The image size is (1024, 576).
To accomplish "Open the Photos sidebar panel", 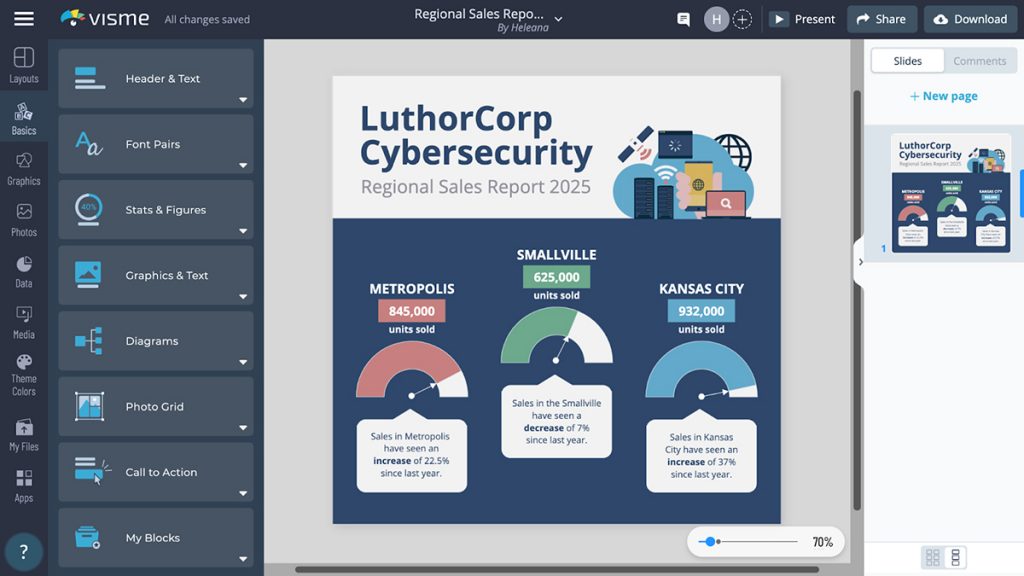I will click(x=24, y=219).
